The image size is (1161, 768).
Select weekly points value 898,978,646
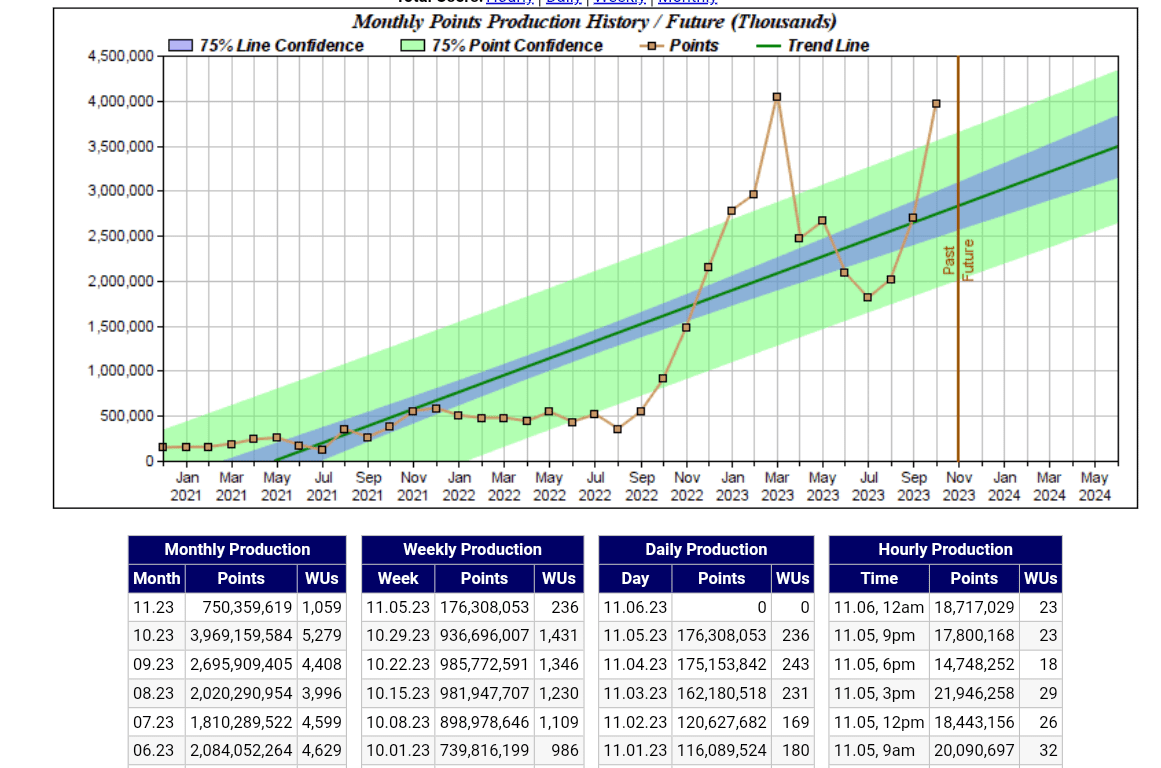[x=485, y=722]
